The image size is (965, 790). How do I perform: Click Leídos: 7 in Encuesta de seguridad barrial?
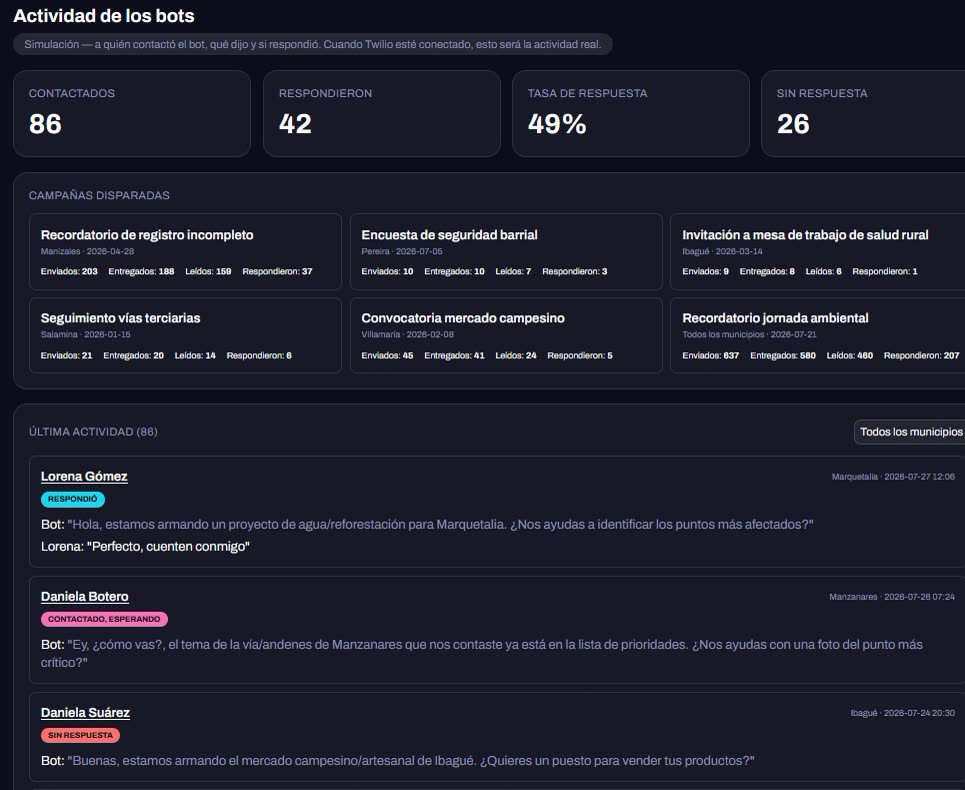pos(513,271)
